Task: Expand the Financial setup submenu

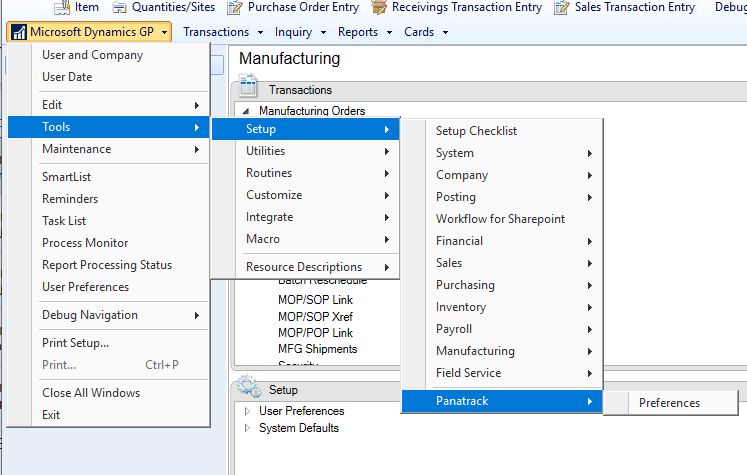Action: pyautogui.click(x=502, y=241)
